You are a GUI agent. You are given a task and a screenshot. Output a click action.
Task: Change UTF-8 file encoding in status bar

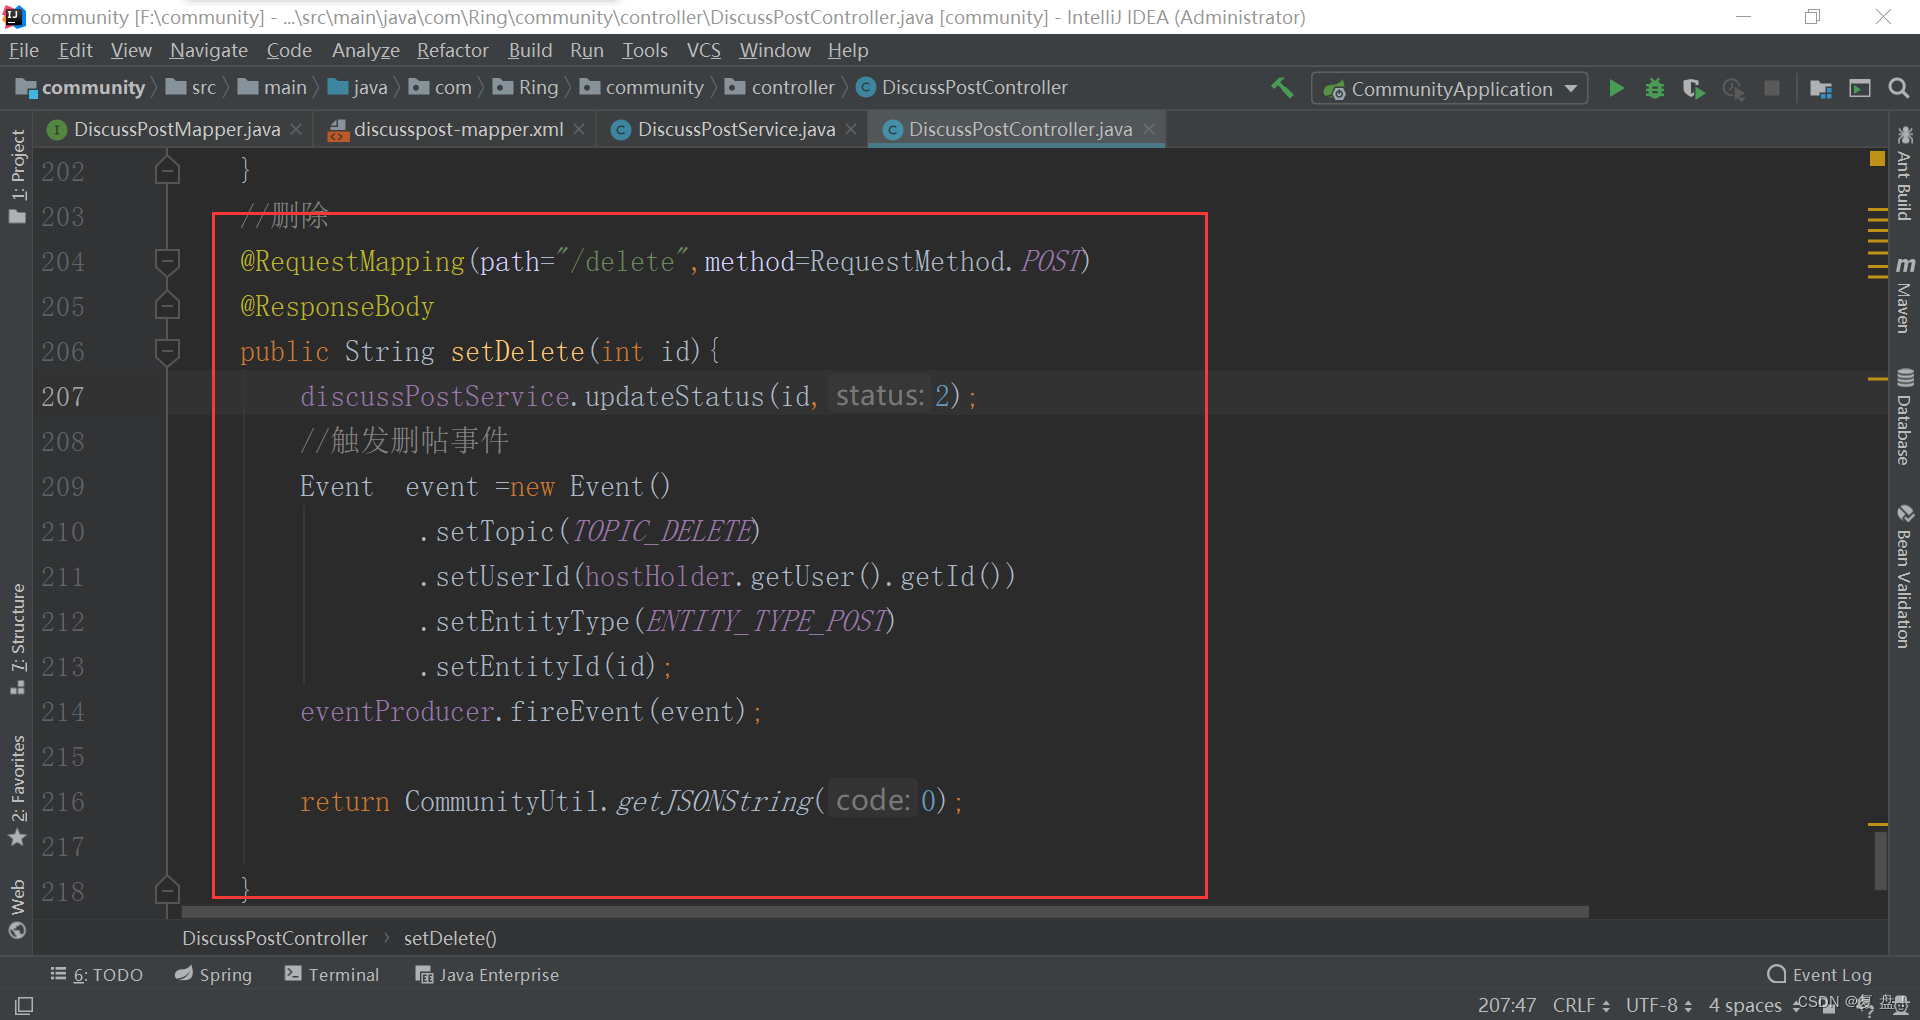coord(1659,1005)
